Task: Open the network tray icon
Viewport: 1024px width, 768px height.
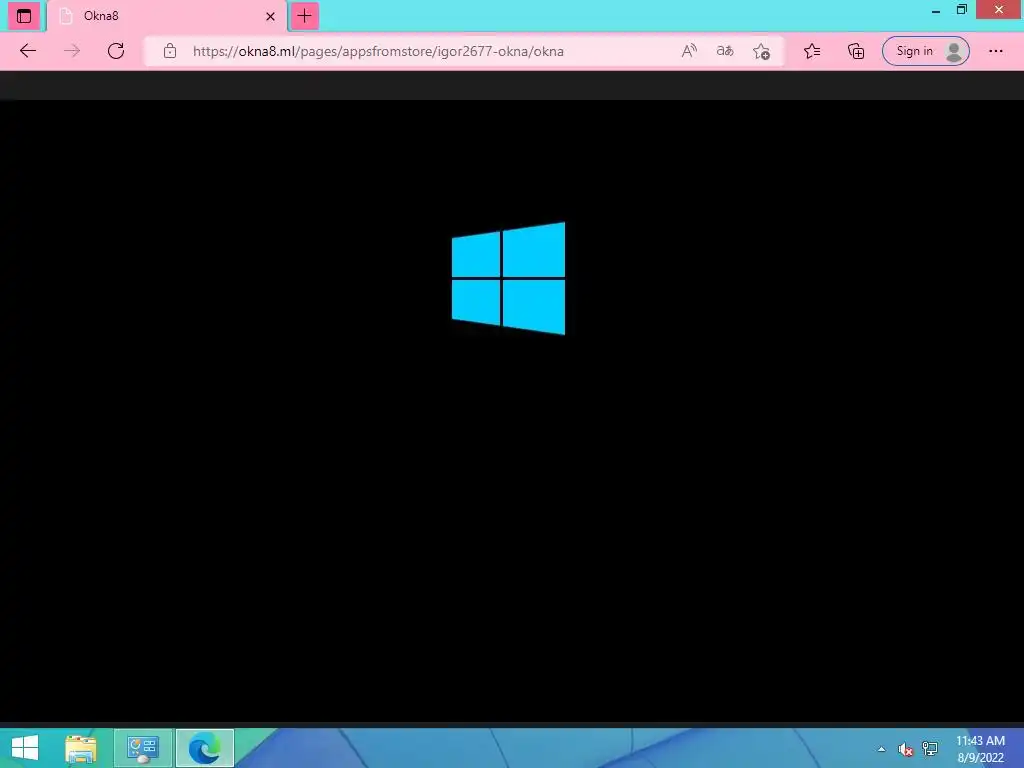Action: point(930,749)
